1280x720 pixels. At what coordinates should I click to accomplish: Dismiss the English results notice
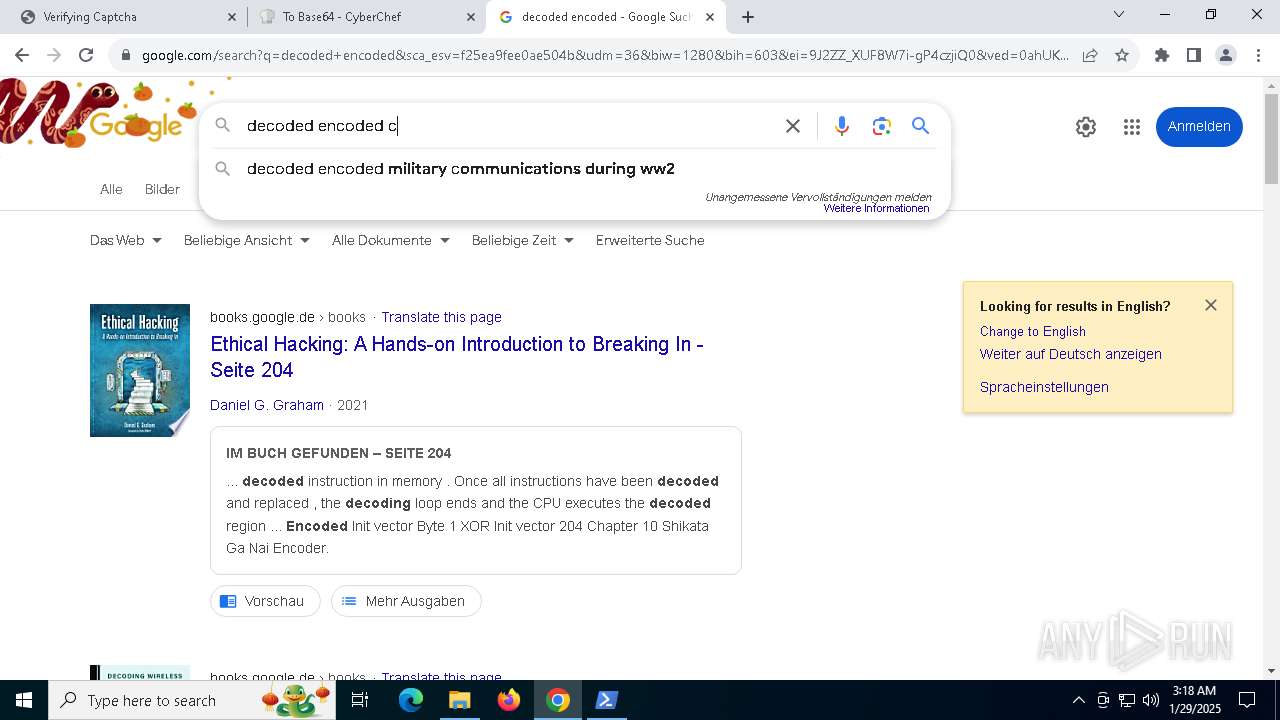coord(1211,305)
